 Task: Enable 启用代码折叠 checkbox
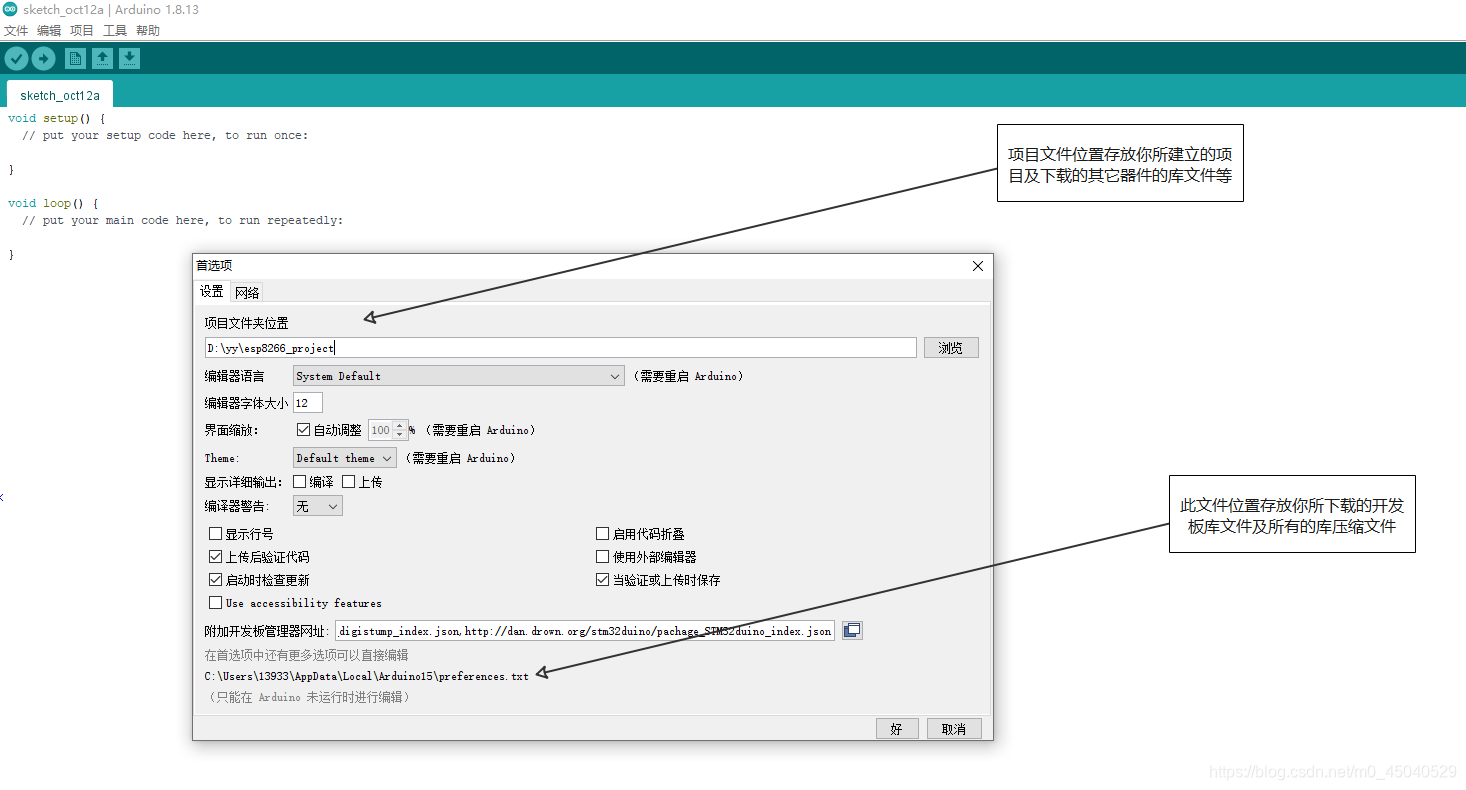(x=603, y=534)
